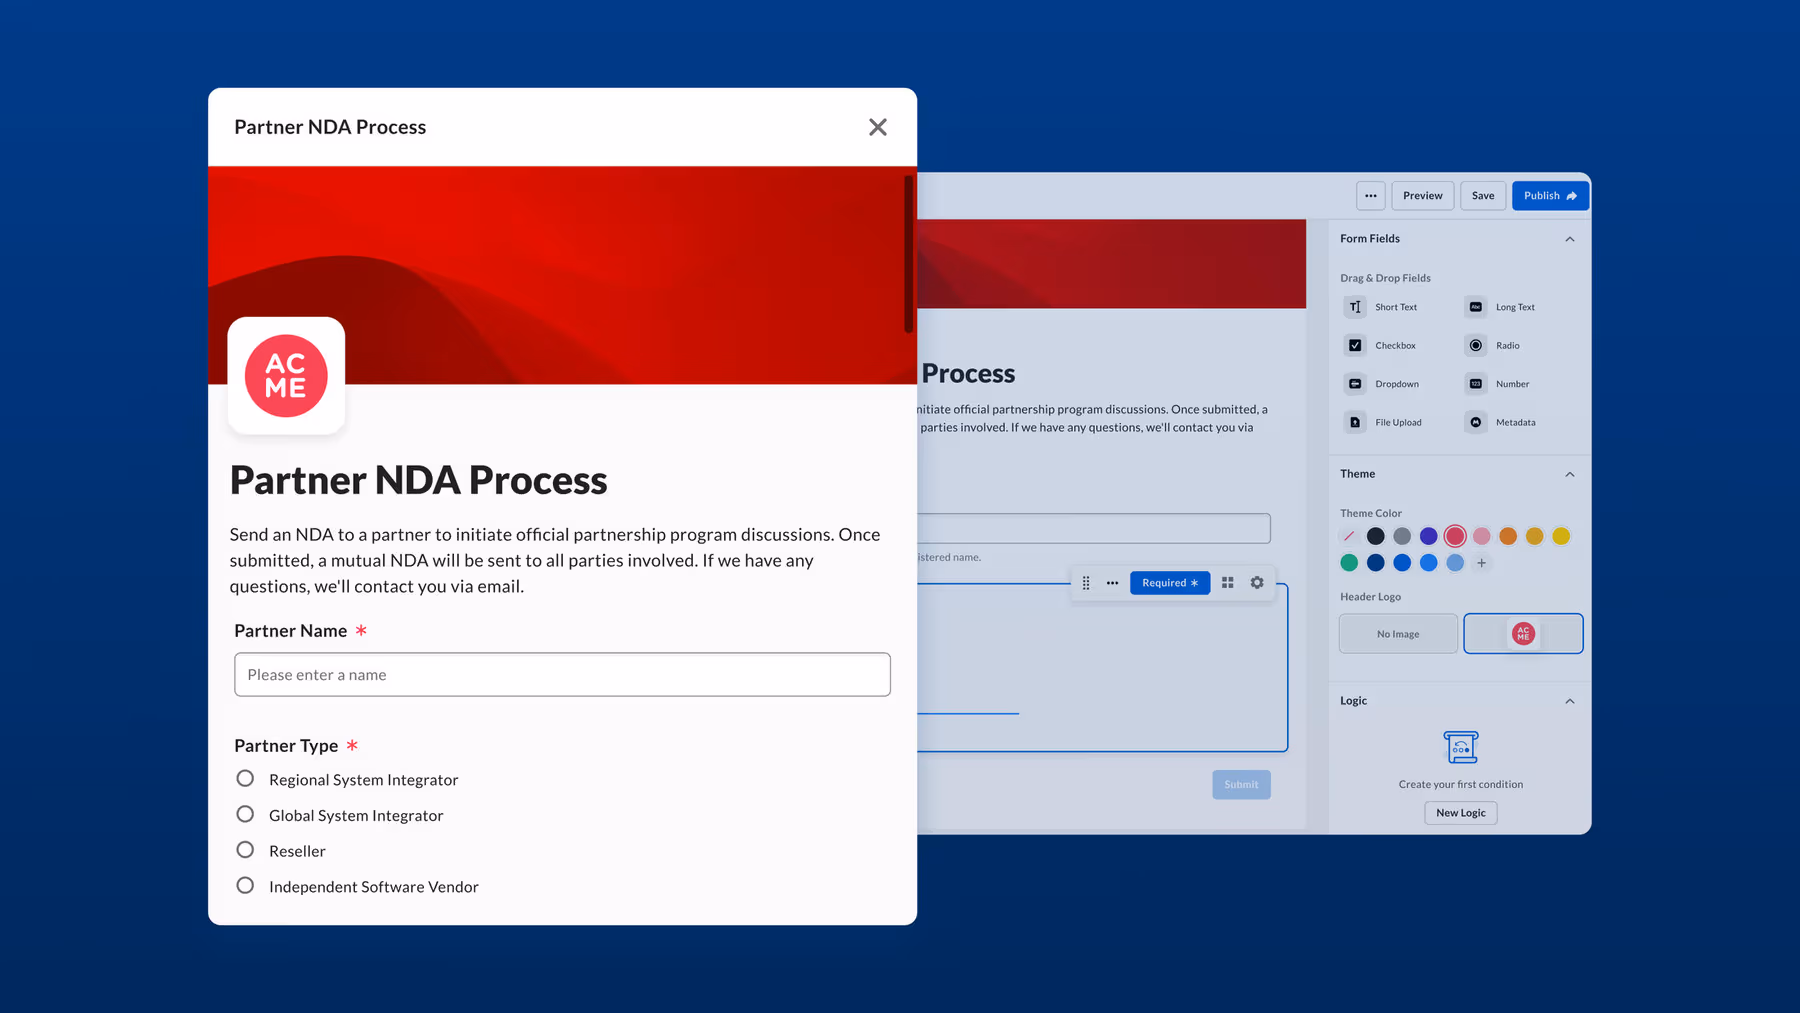
Task: Open field settings gear icon
Action: (x=1257, y=583)
